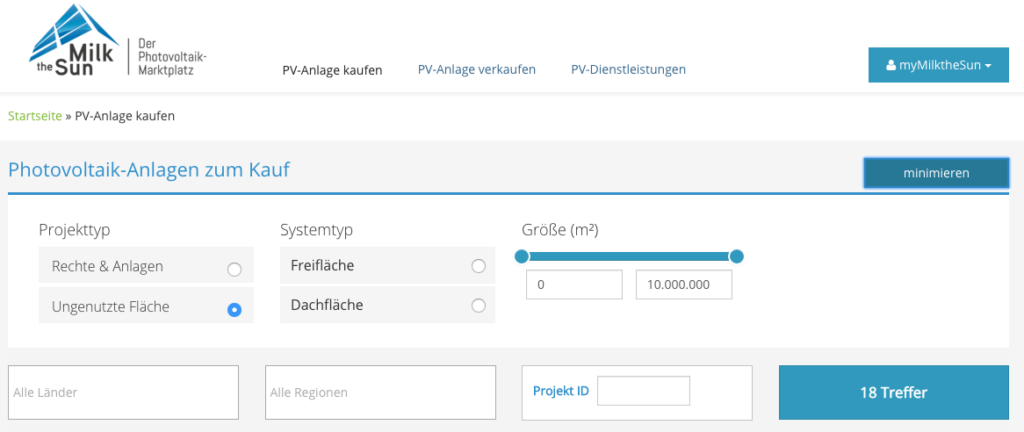
Task: Expand the myMilktheSun account dropdown
Action: tap(938, 65)
